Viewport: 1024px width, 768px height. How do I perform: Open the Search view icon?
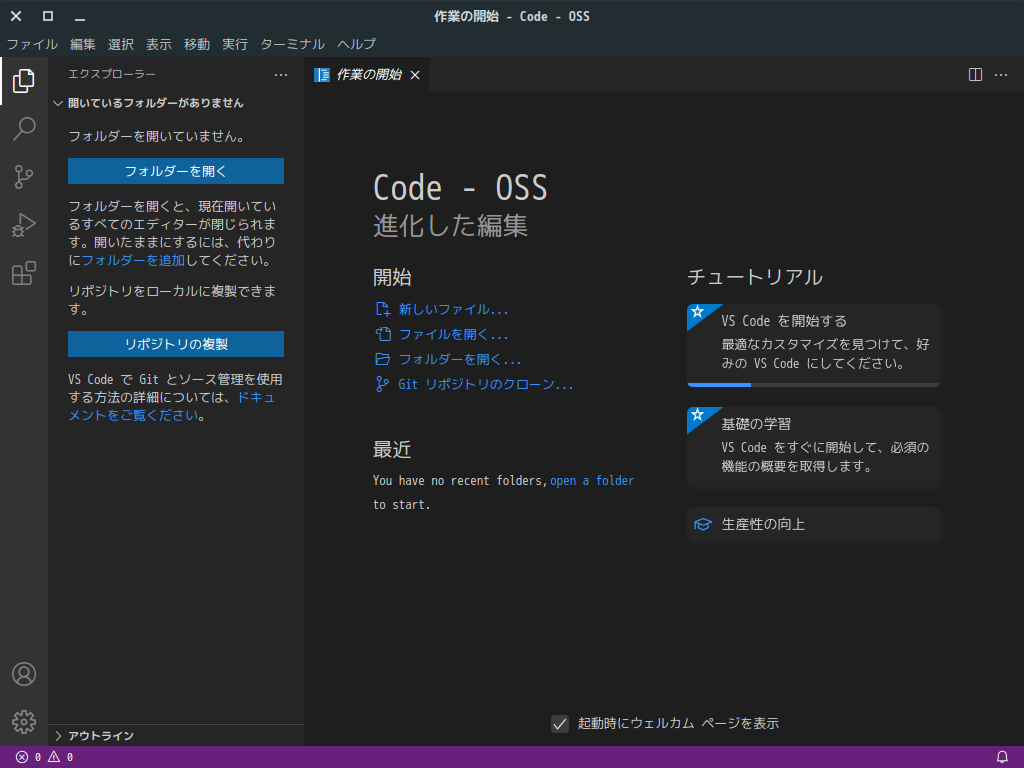pos(24,129)
